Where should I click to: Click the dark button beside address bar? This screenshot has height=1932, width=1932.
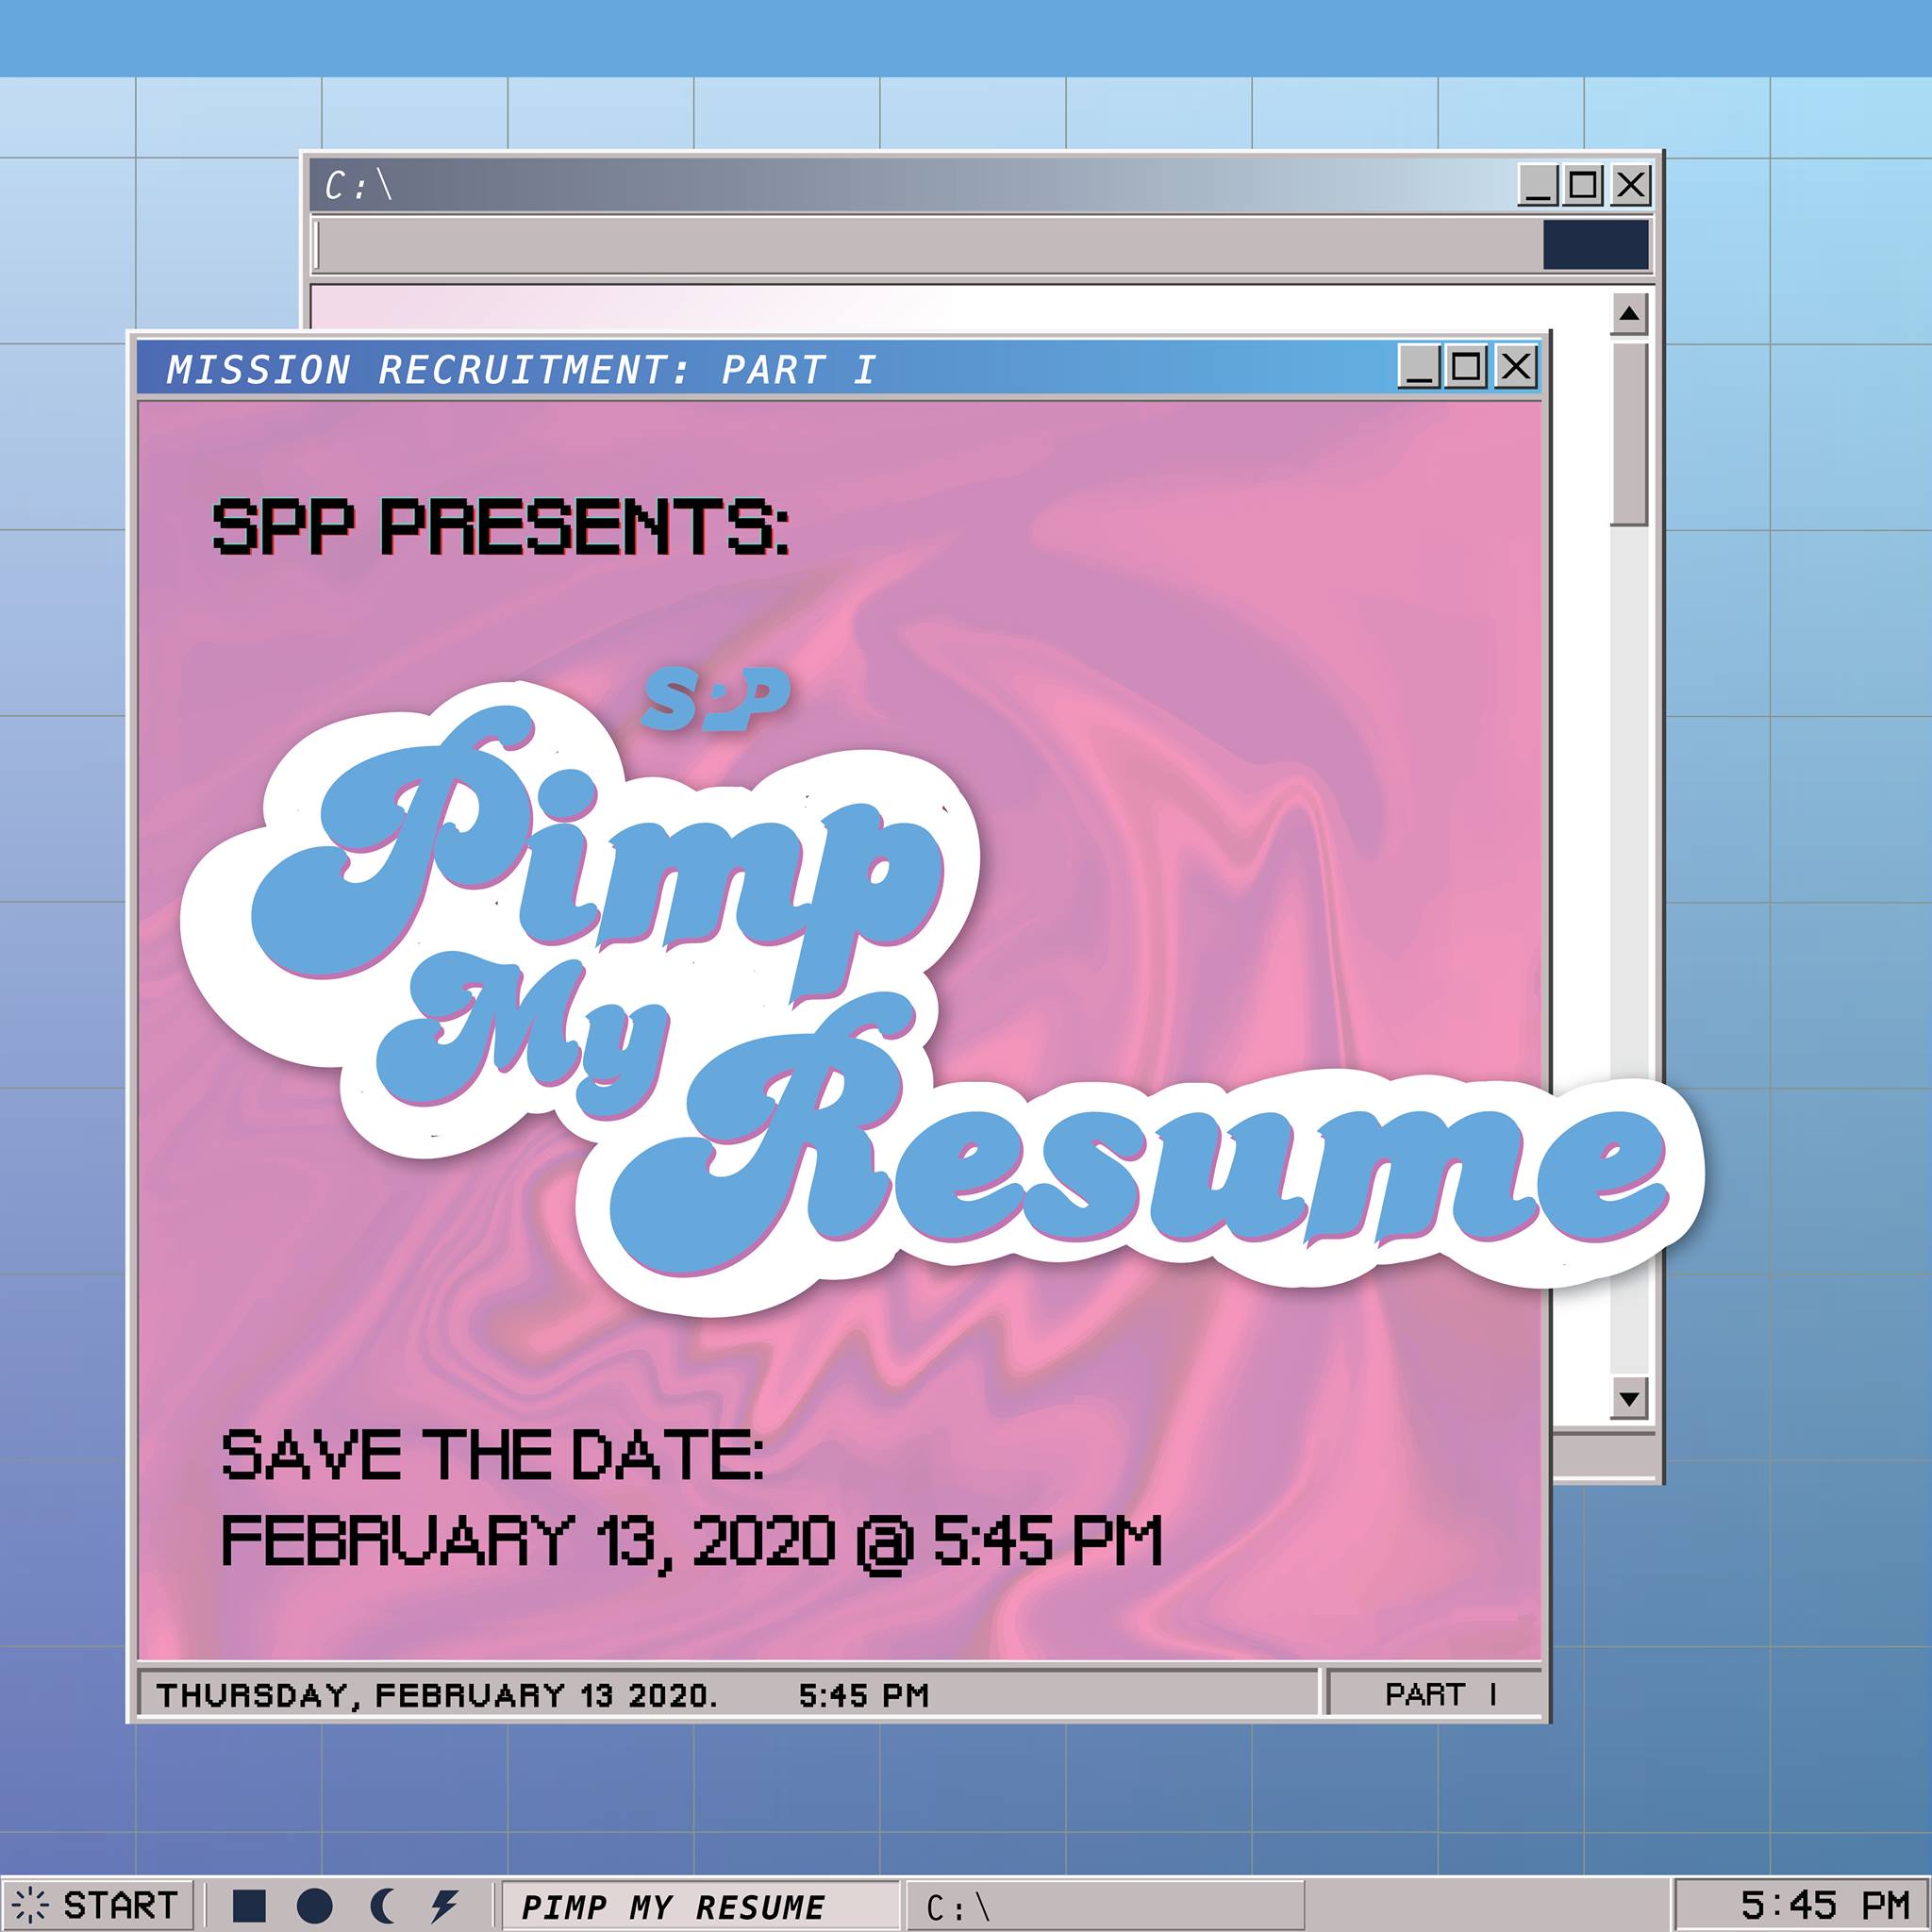pos(1596,245)
